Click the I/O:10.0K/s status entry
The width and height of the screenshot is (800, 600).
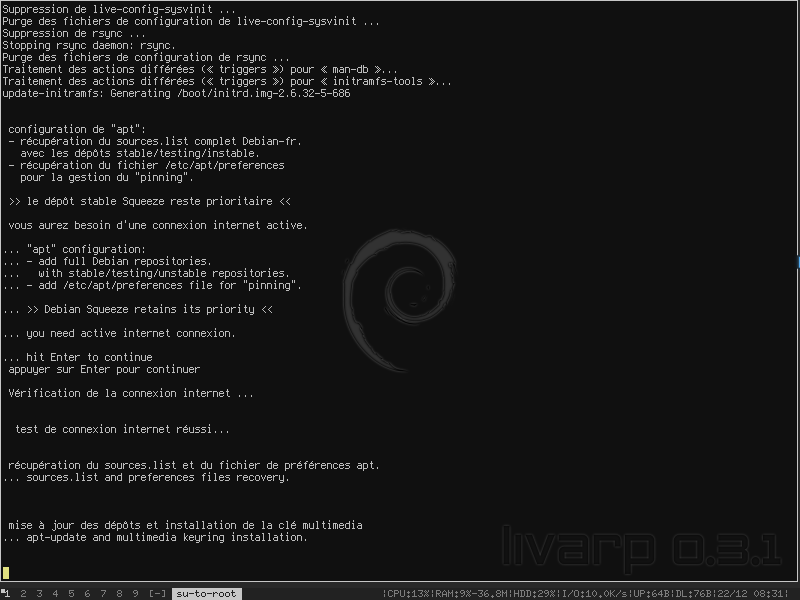[x=595, y=593]
